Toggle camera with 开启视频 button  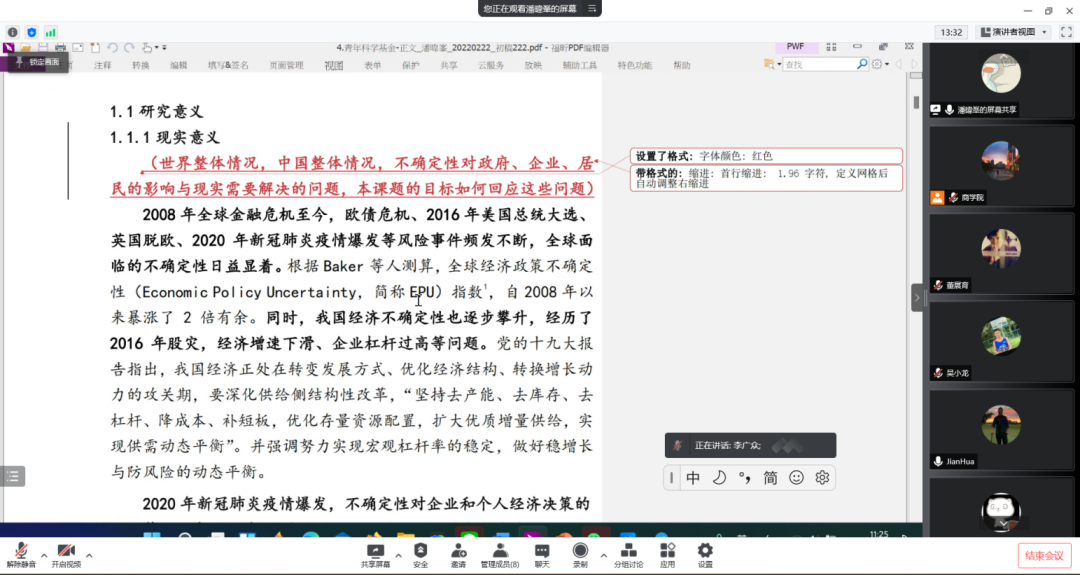[66, 552]
